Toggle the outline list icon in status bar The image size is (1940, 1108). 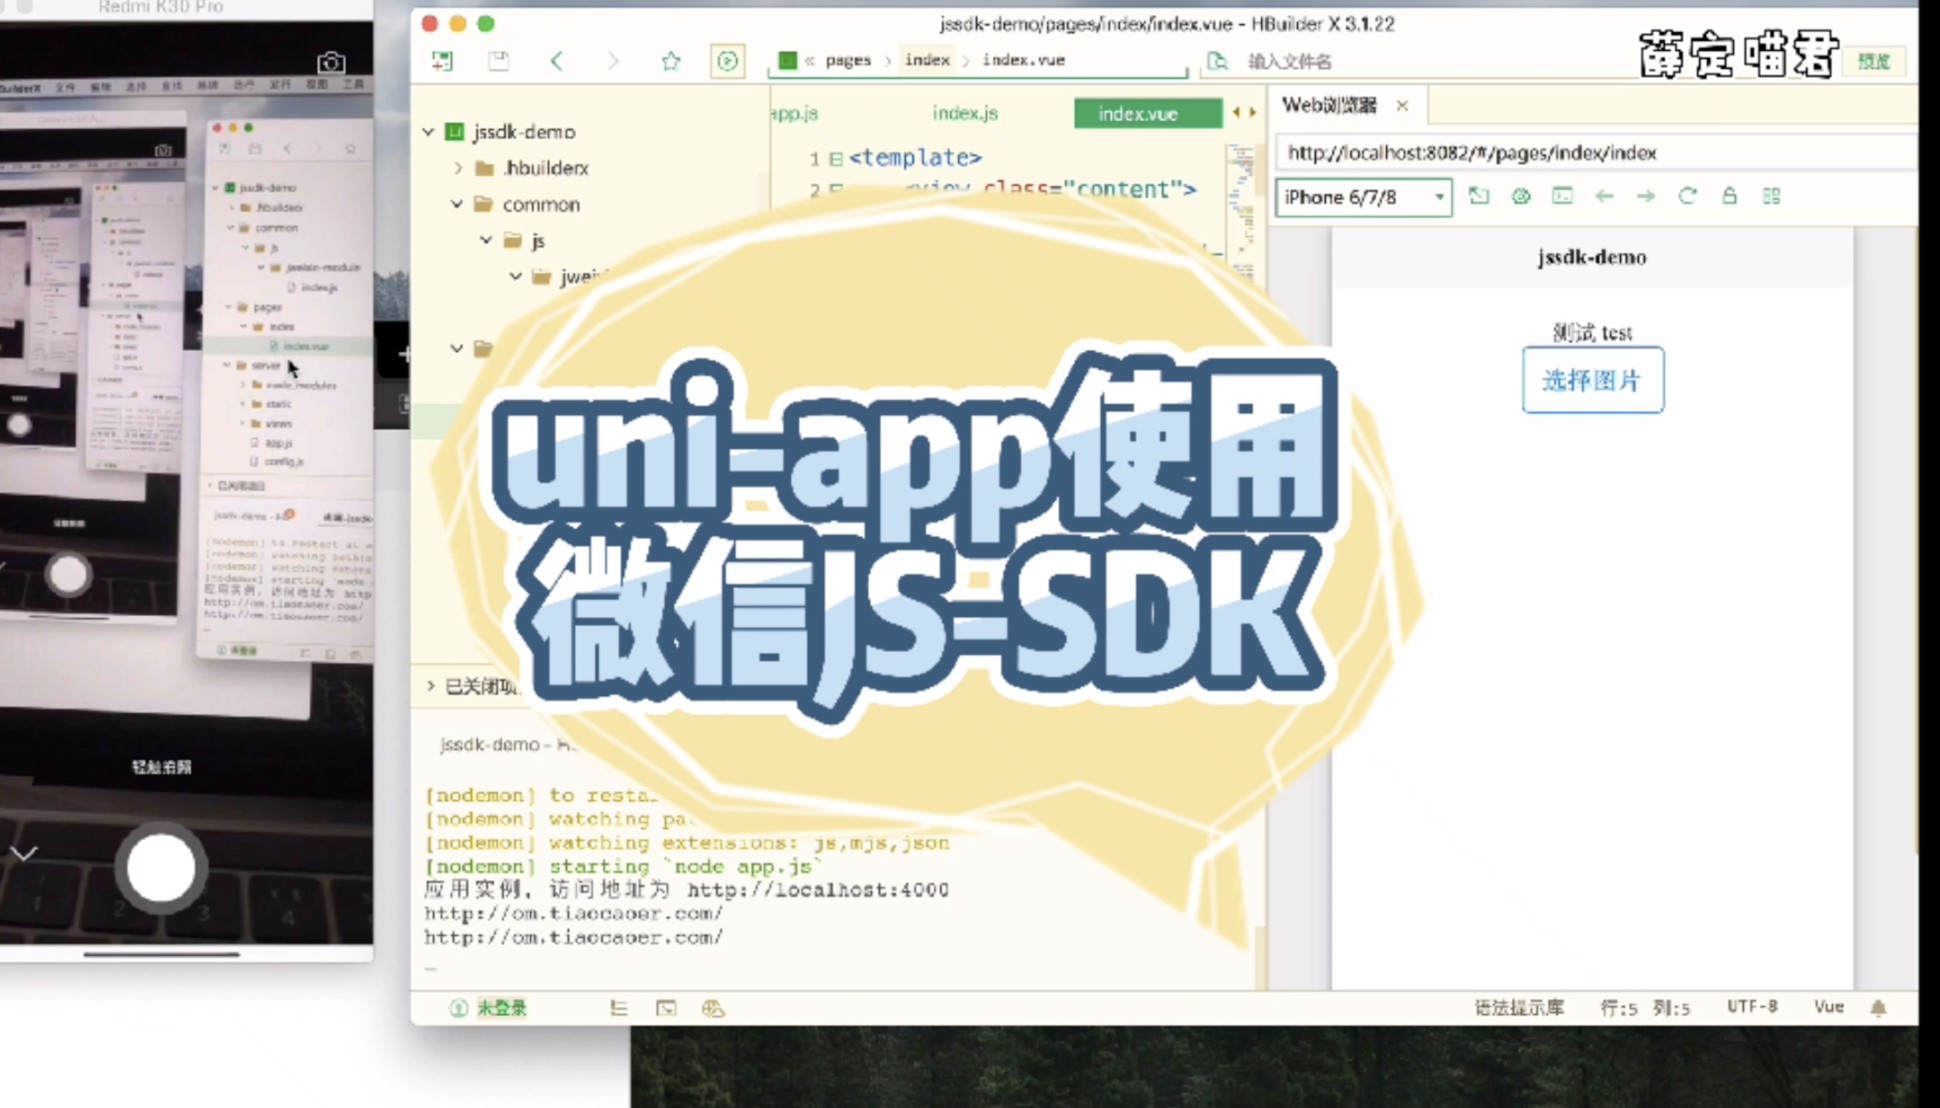[x=619, y=1008]
